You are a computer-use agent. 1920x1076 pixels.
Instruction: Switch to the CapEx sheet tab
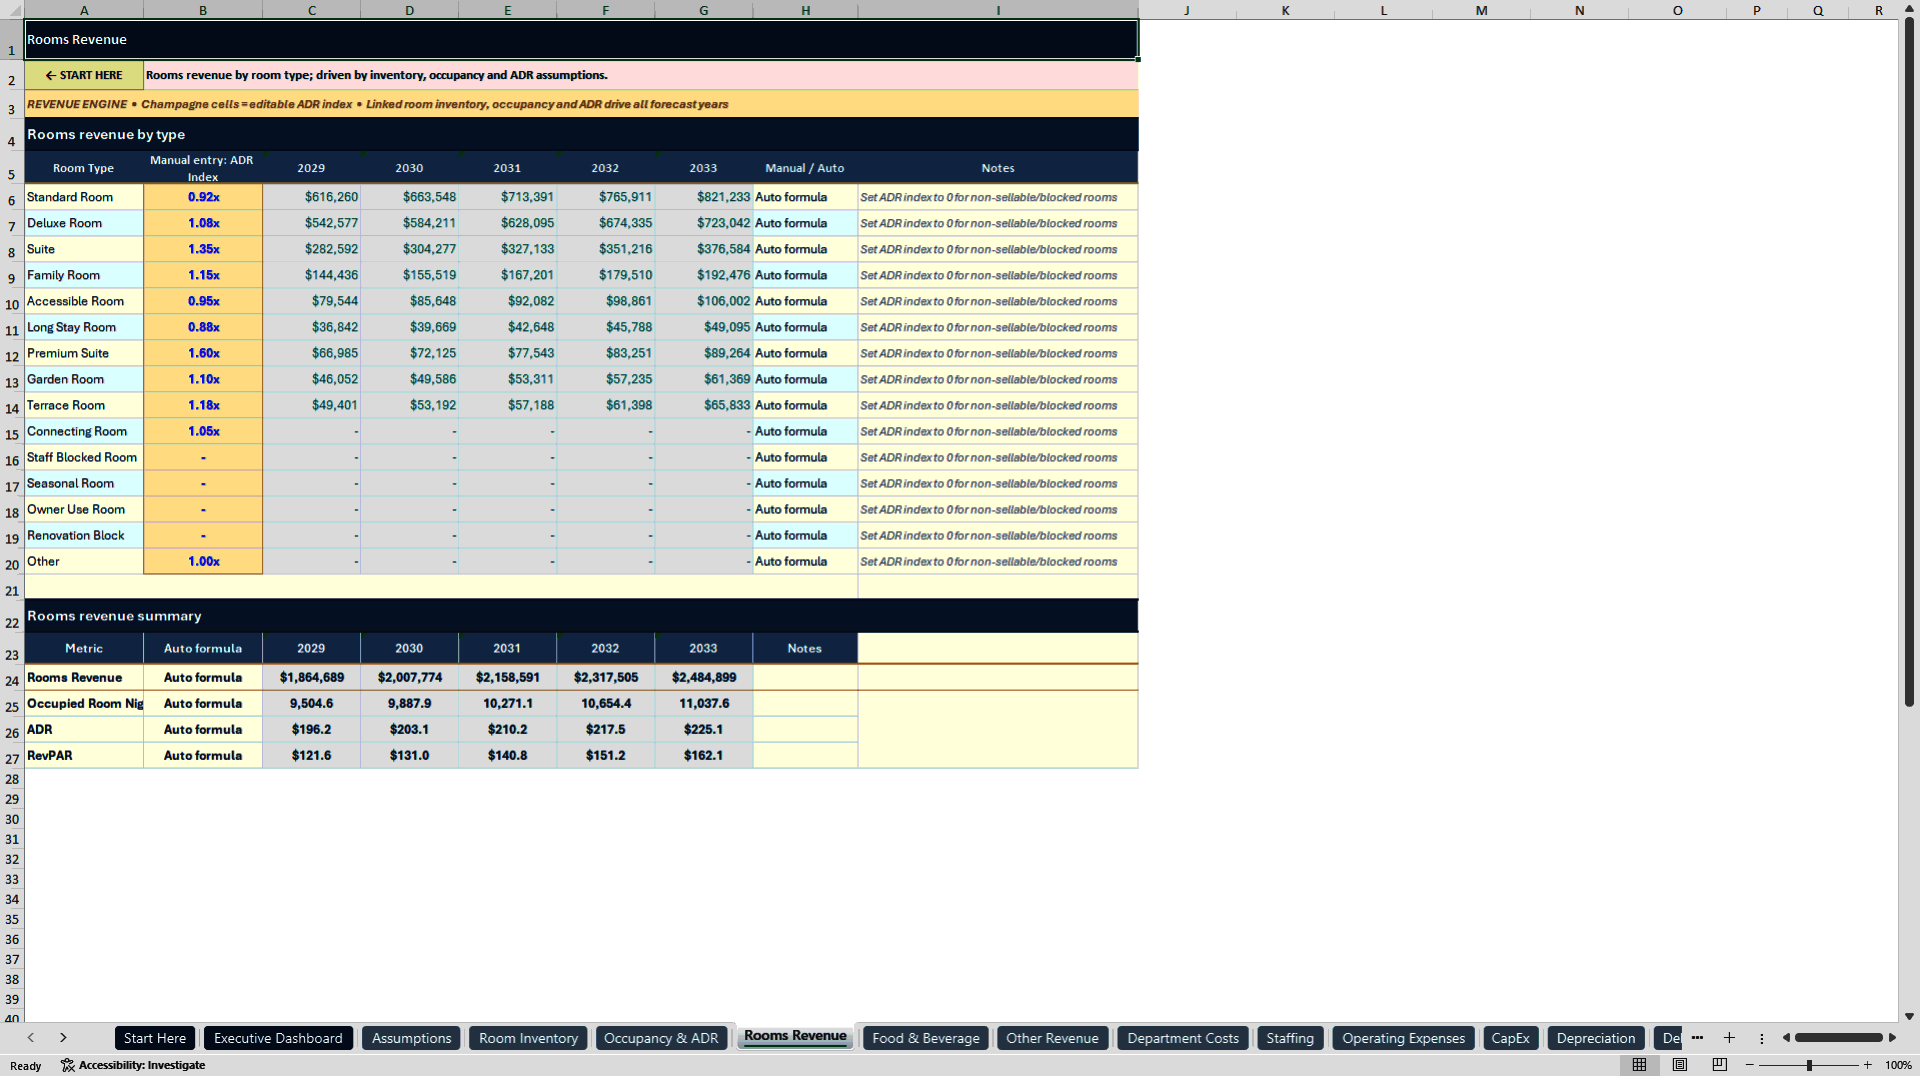(x=1510, y=1038)
